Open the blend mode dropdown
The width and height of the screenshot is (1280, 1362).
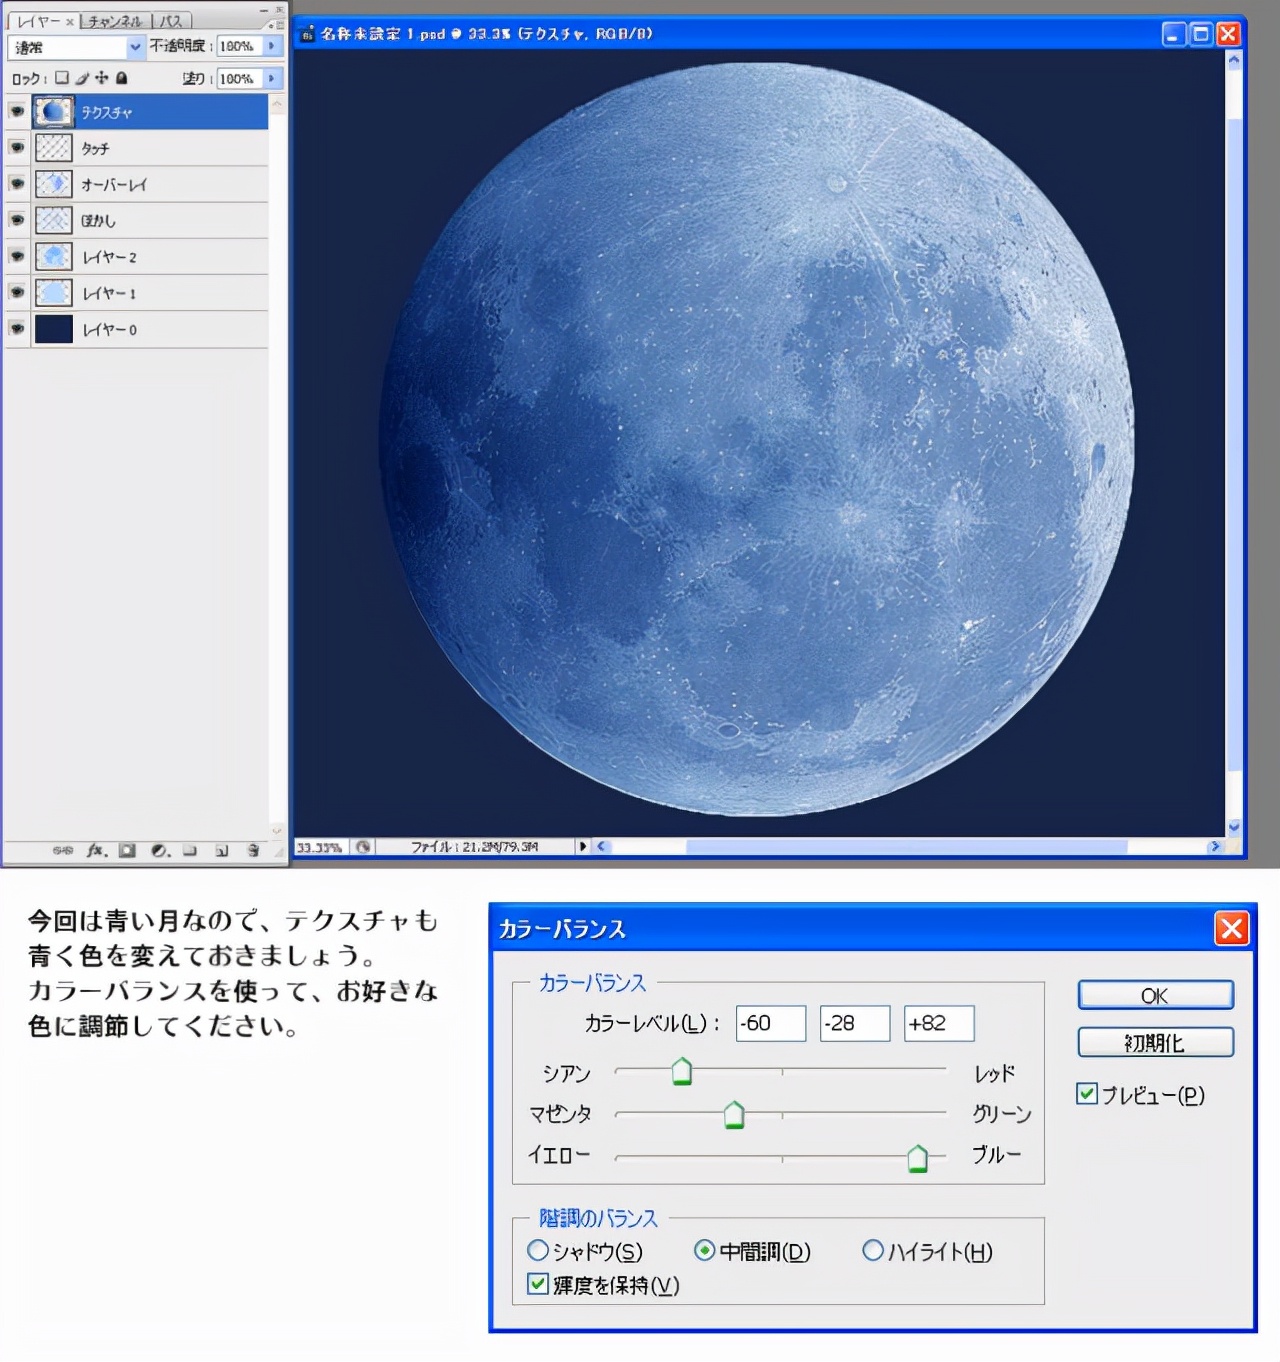tap(135, 47)
